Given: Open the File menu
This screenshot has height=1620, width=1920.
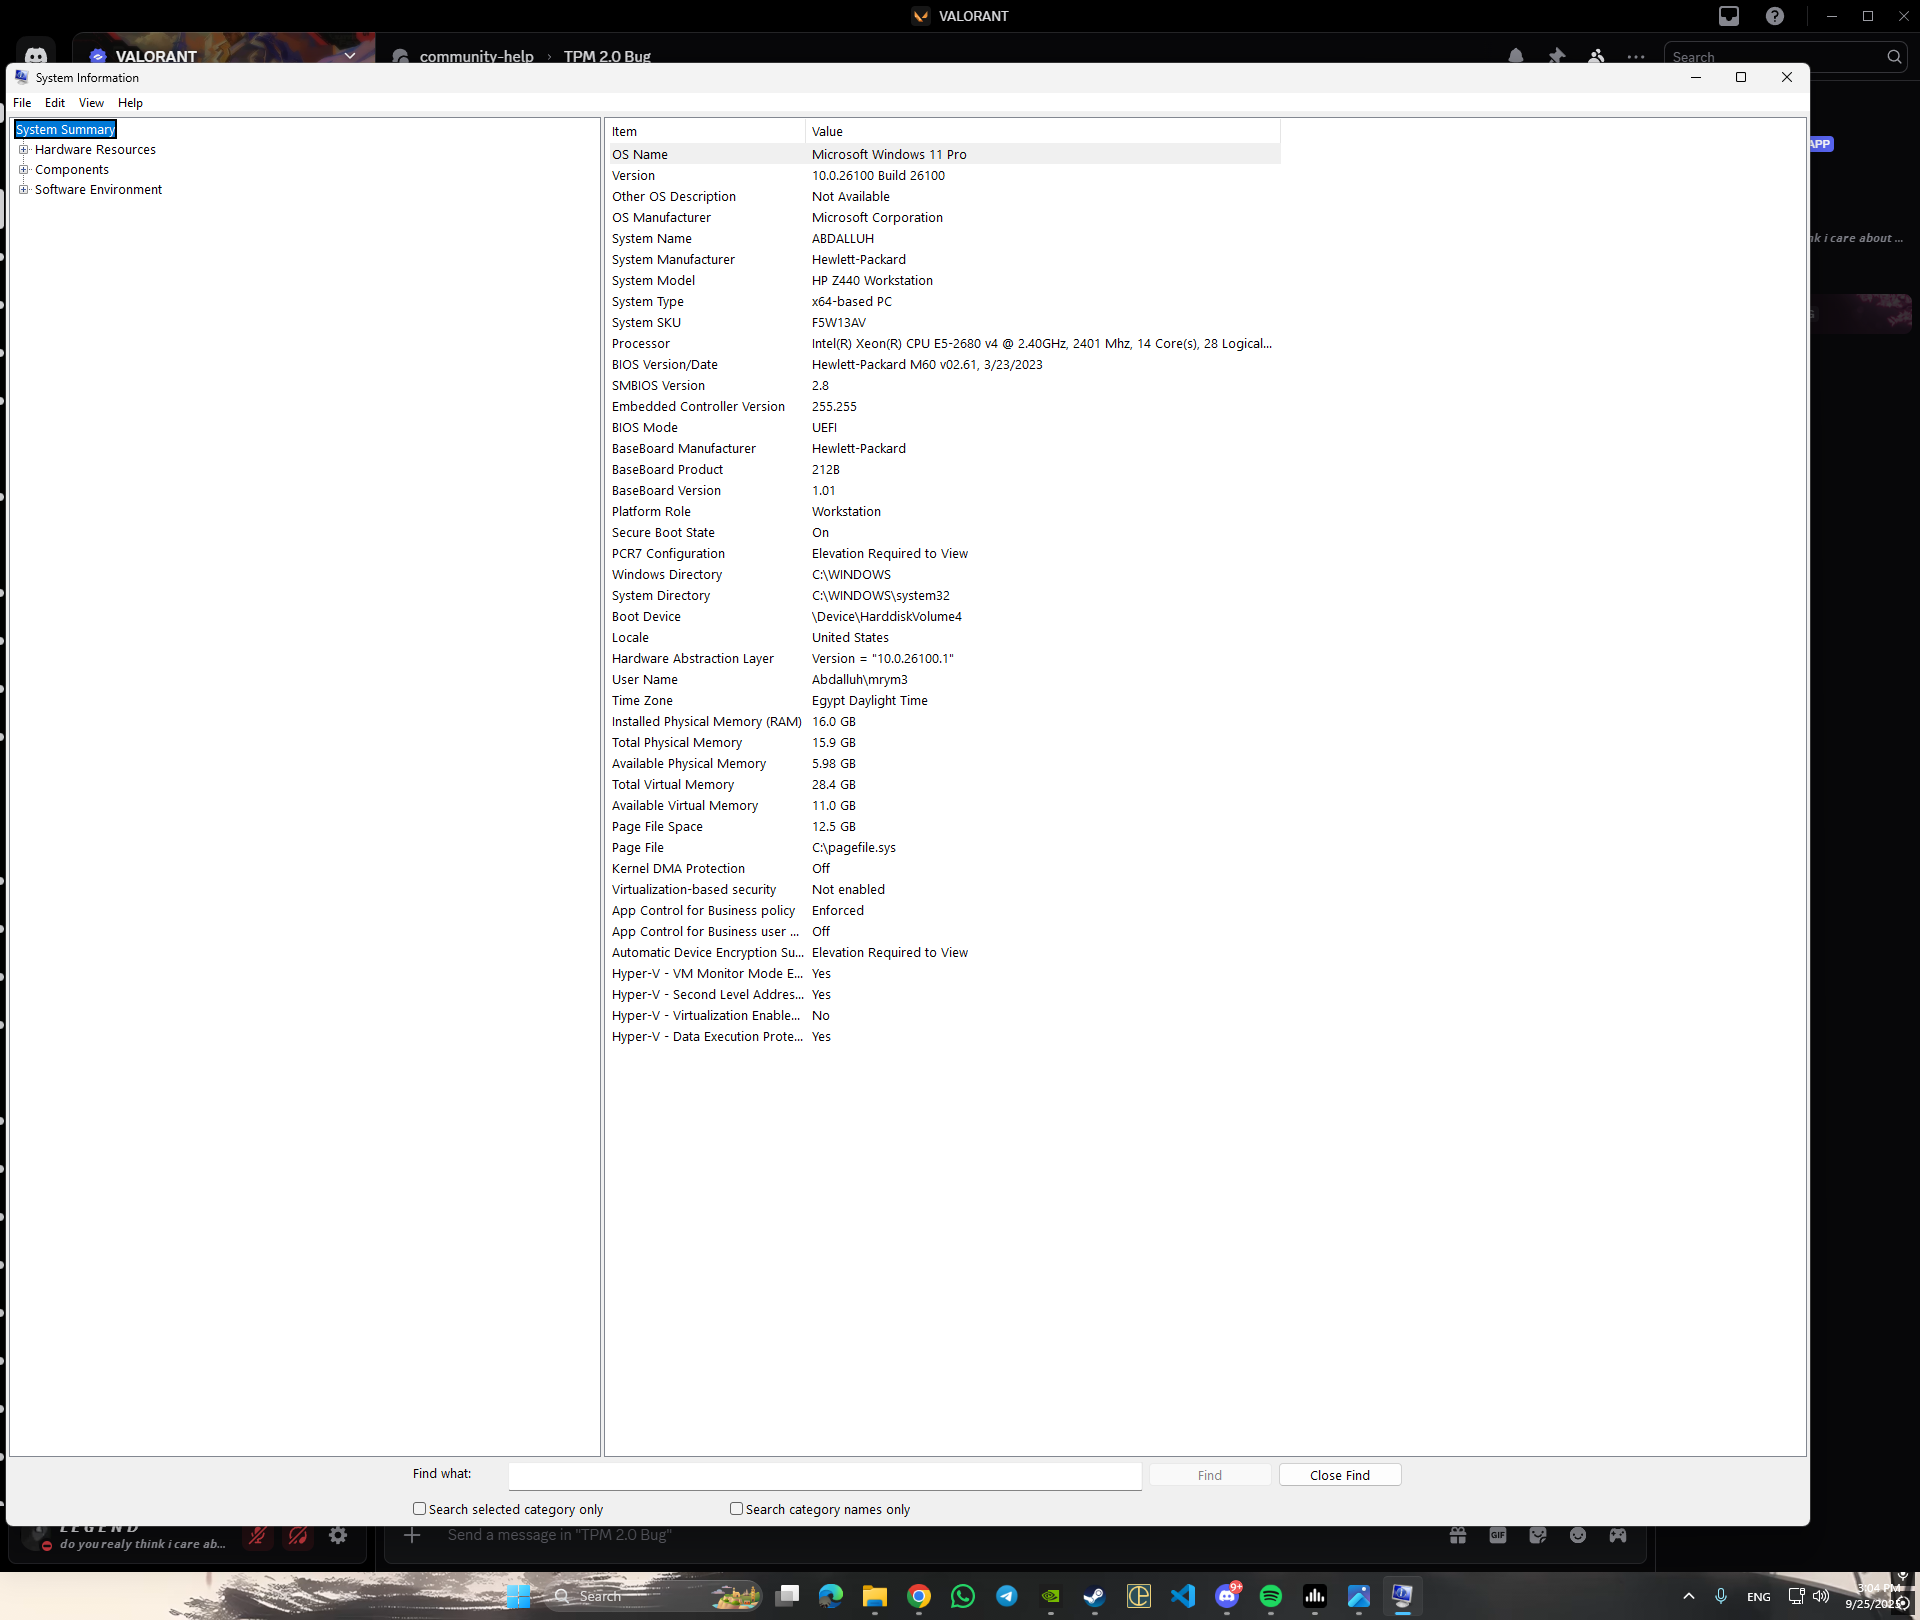Looking at the screenshot, I should point(22,103).
